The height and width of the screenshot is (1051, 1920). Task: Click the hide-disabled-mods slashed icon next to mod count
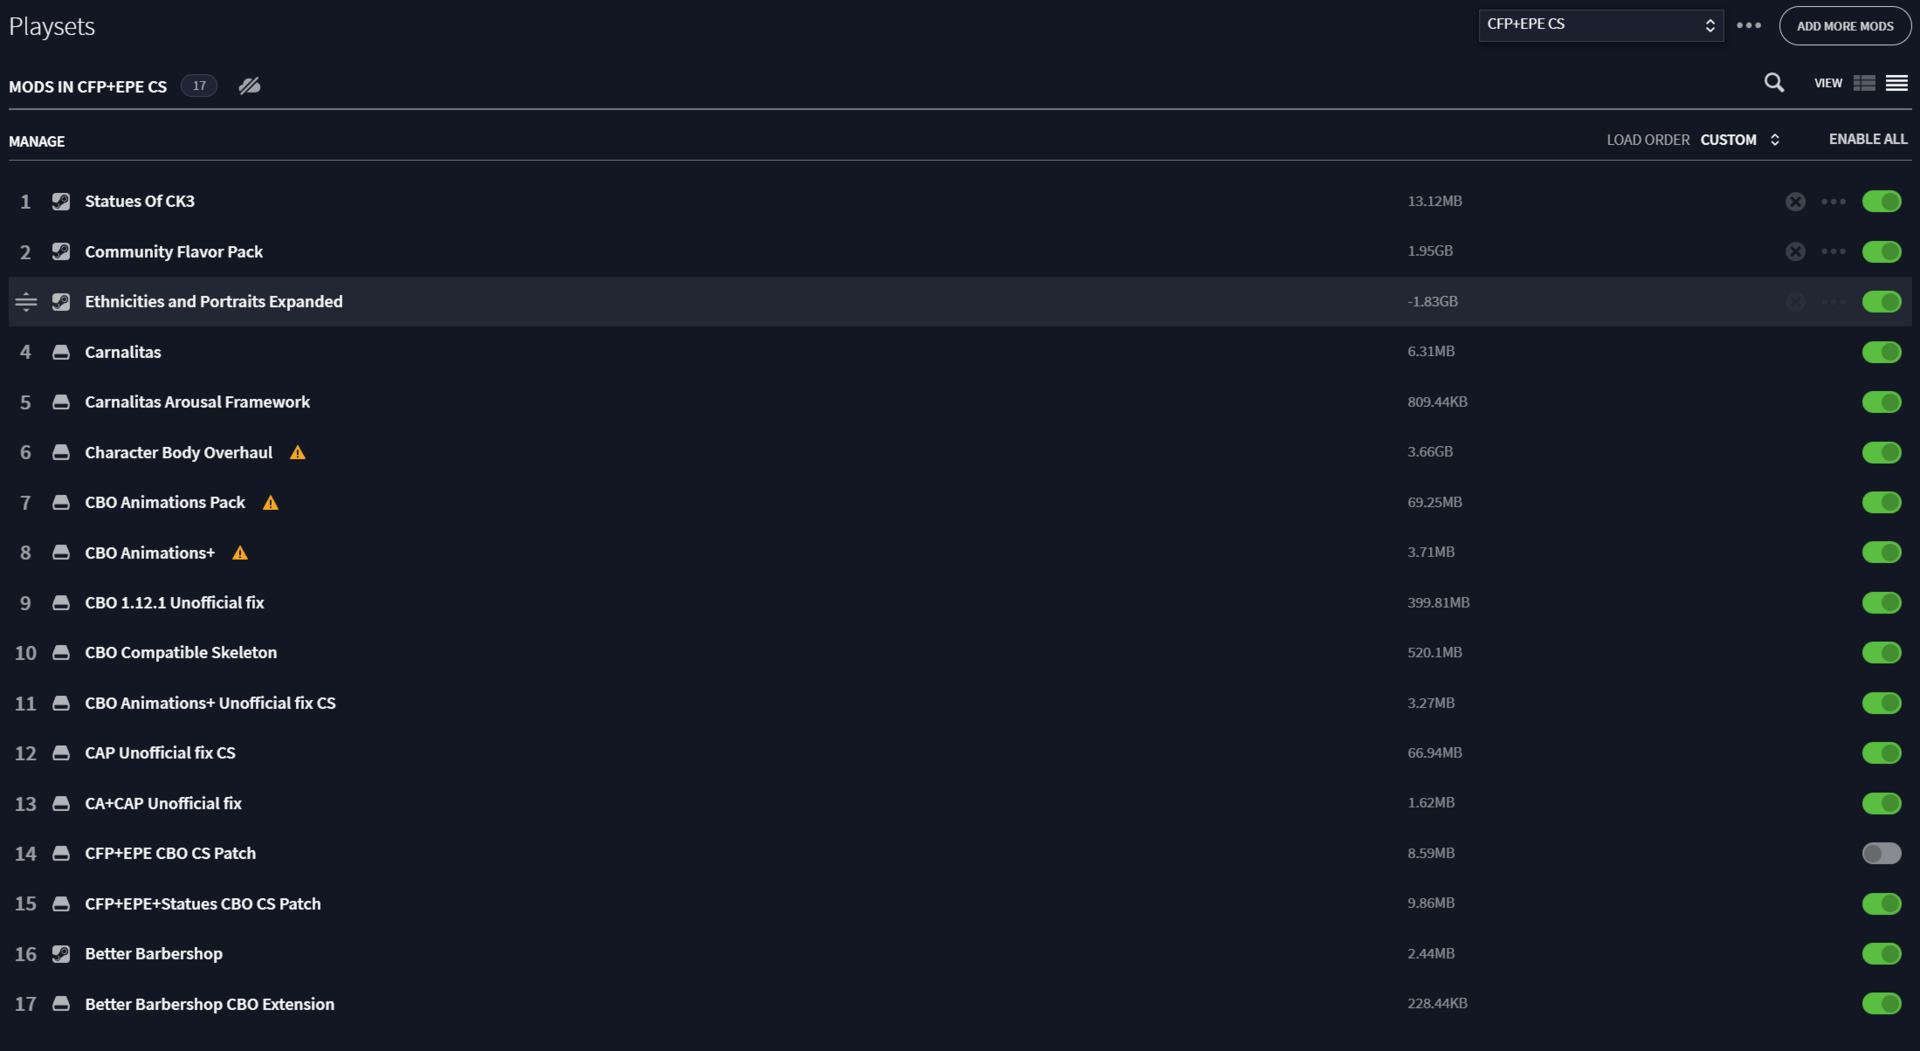coord(250,86)
